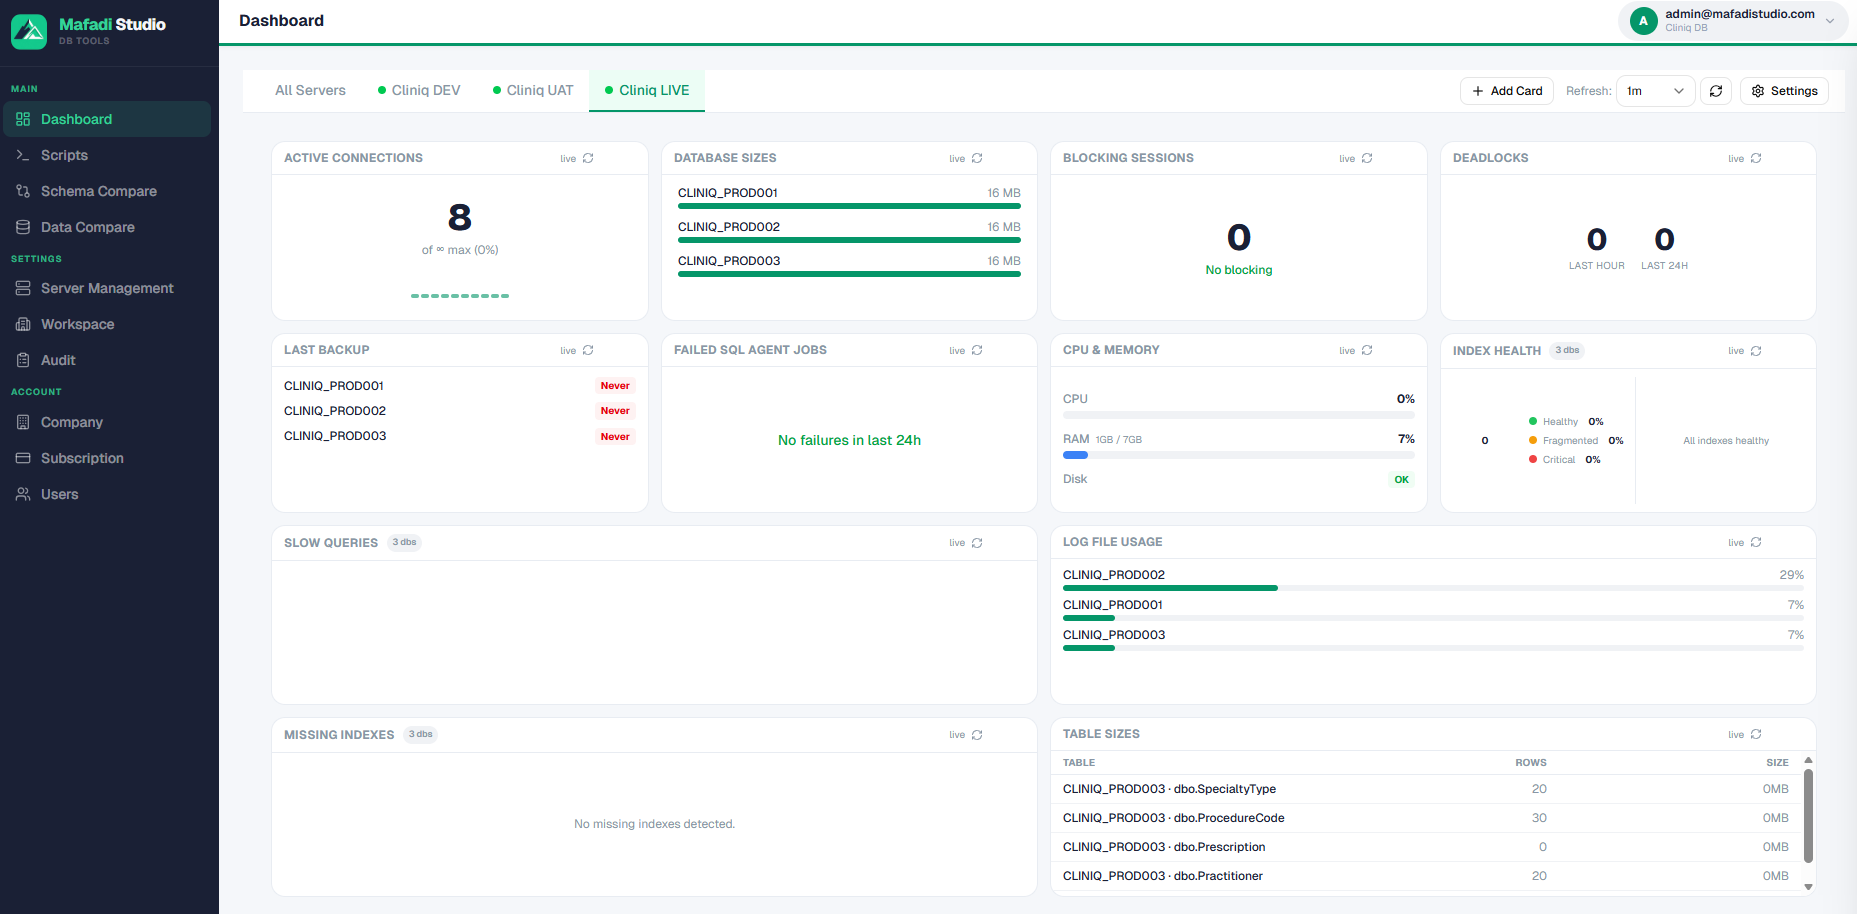The image size is (1857, 914).
Task: Click the Company building icon
Action: pyautogui.click(x=23, y=422)
